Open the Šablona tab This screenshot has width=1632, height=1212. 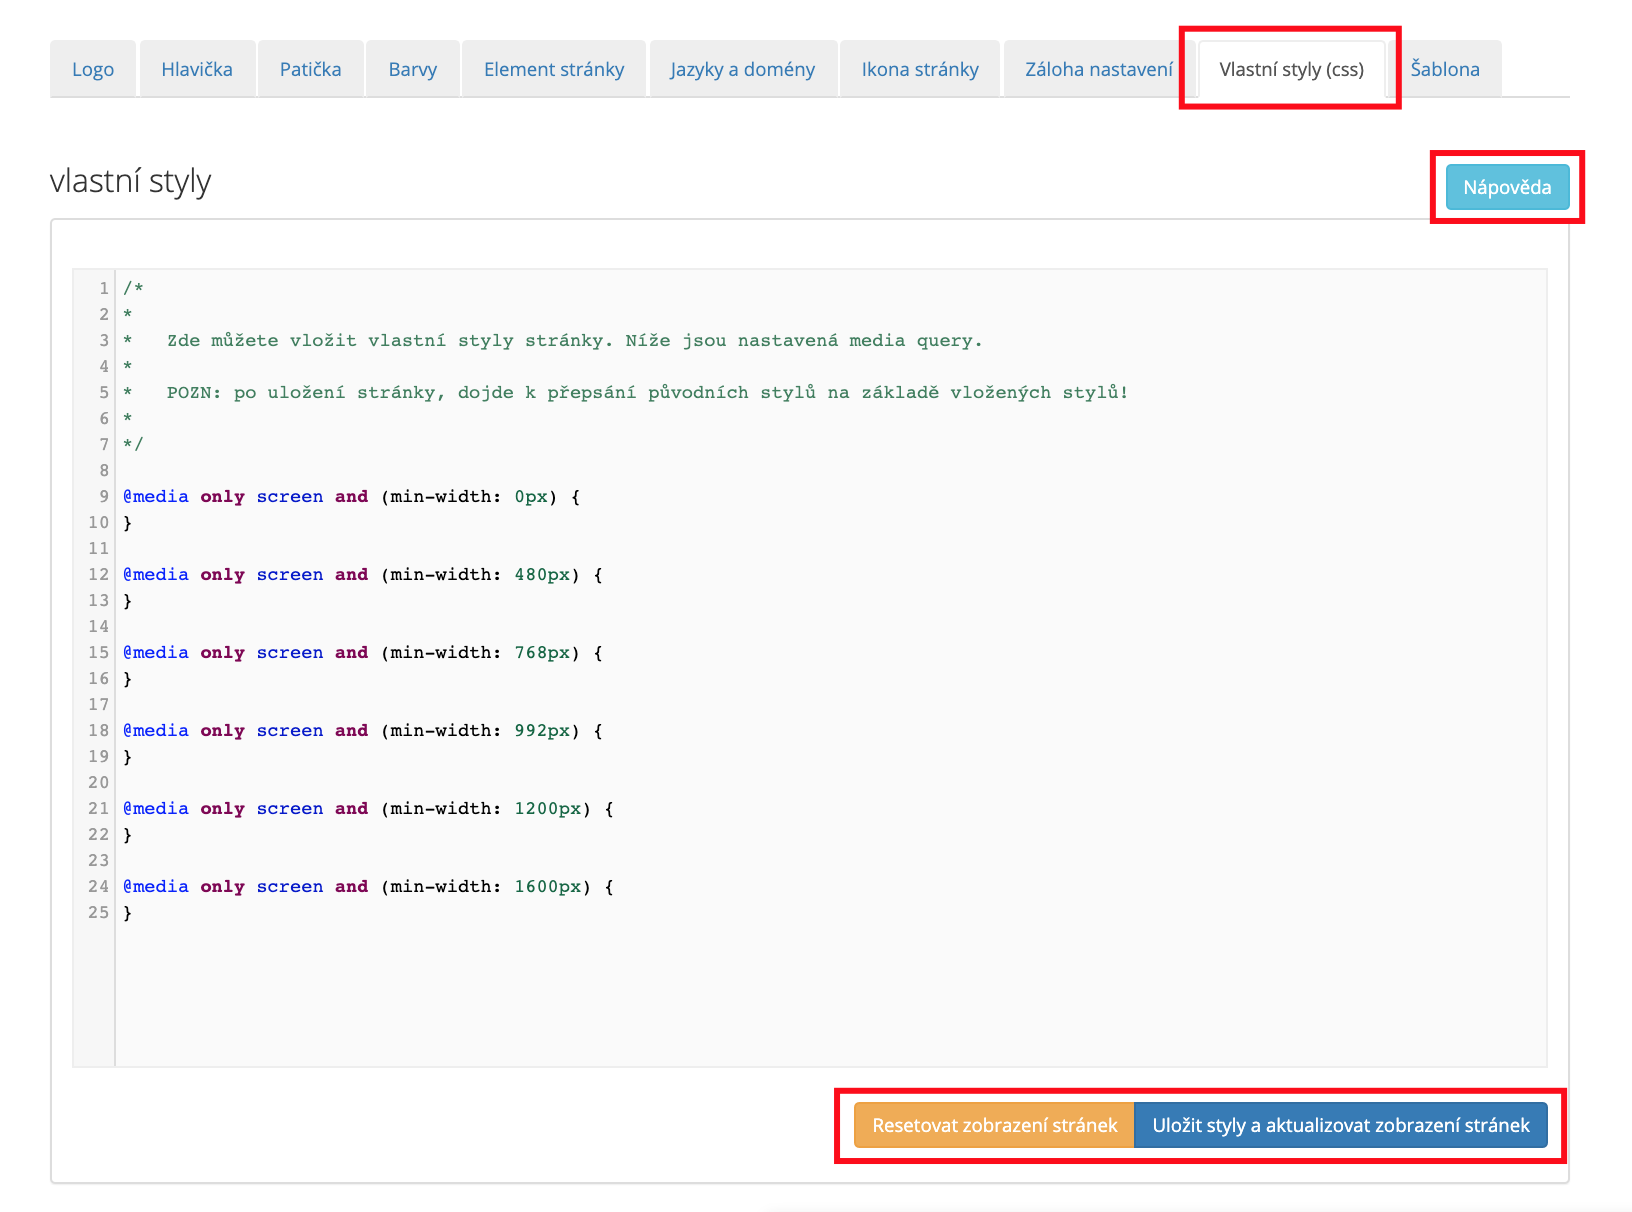point(1445,69)
